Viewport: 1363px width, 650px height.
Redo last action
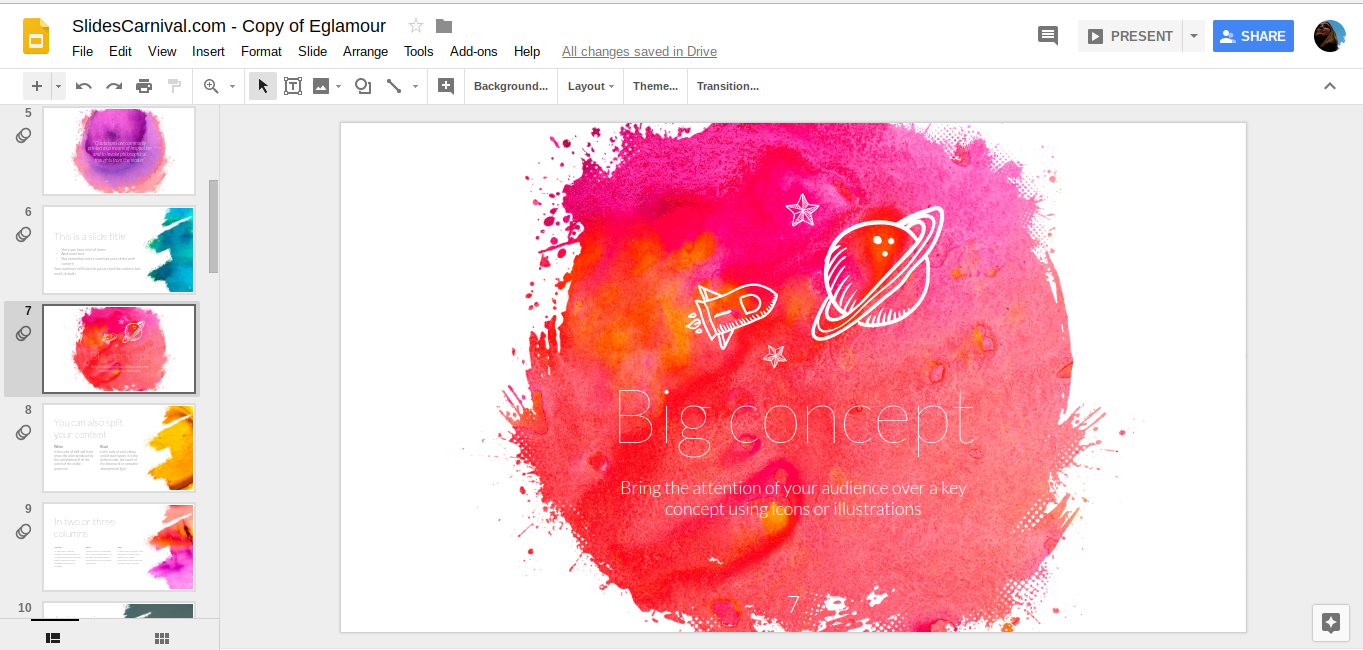pyautogui.click(x=114, y=86)
